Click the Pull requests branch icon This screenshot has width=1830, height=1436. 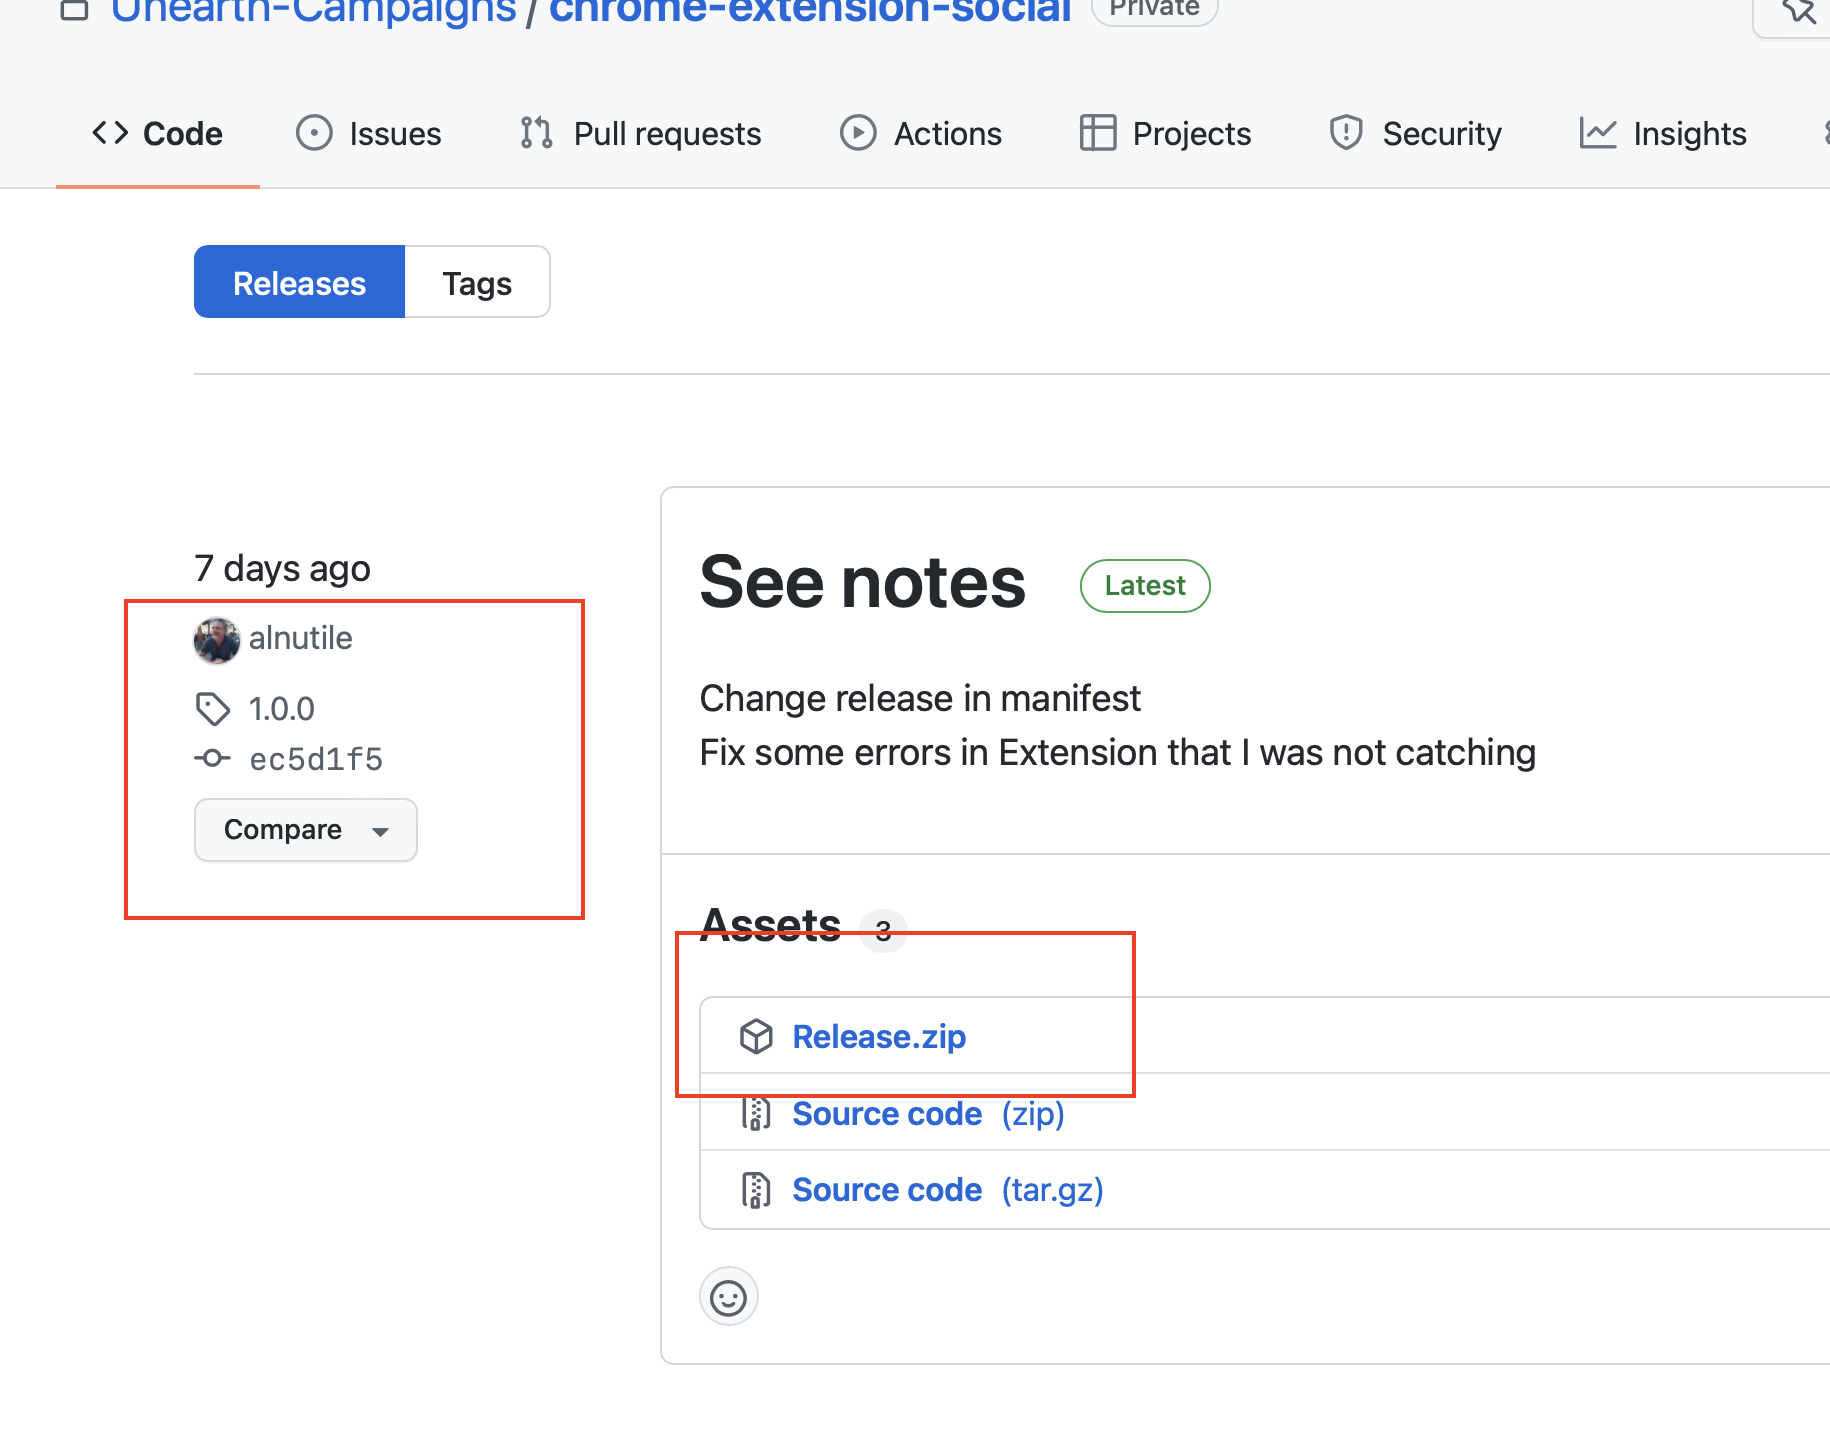click(x=535, y=132)
